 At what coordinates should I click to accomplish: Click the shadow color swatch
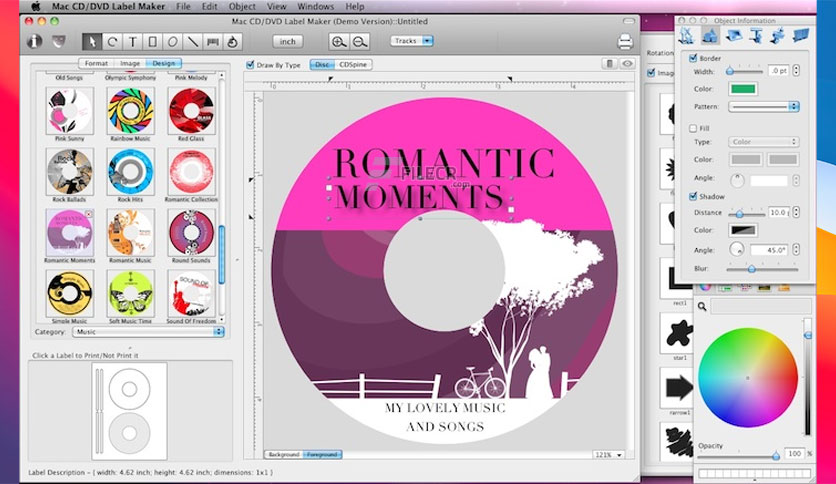pyautogui.click(x=743, y=230)
